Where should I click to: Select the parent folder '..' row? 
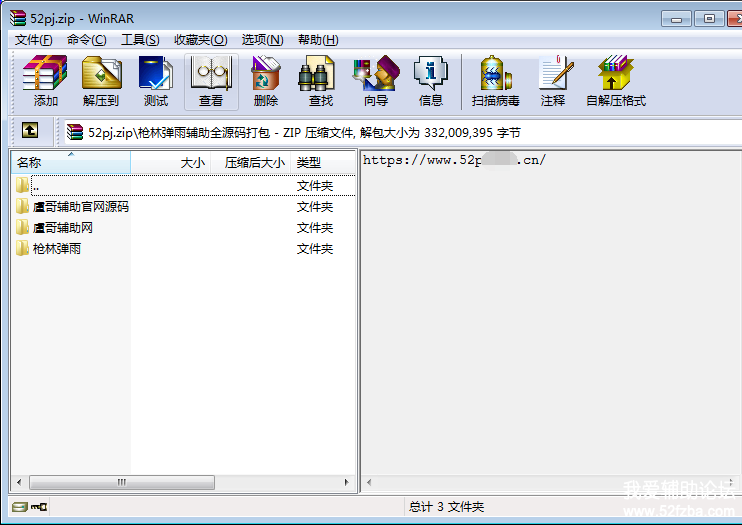tap(185, 186)
